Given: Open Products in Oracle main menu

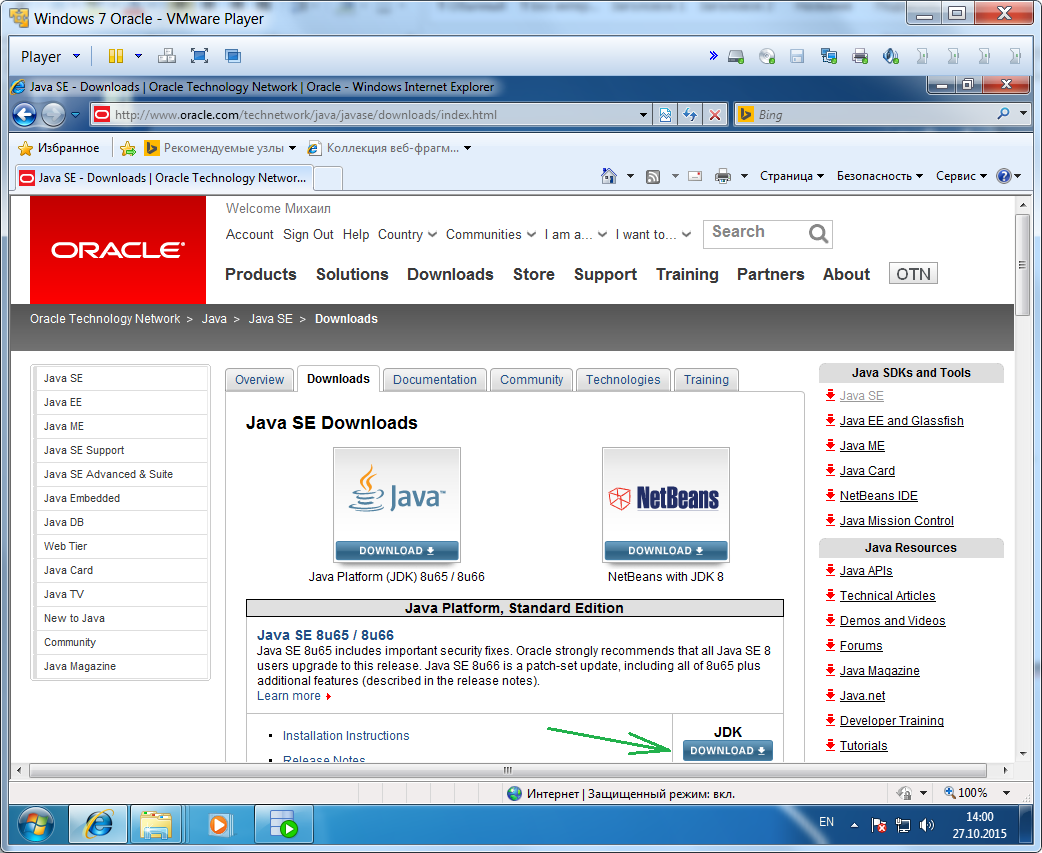Looking at the screenshot, I should 260,274.
